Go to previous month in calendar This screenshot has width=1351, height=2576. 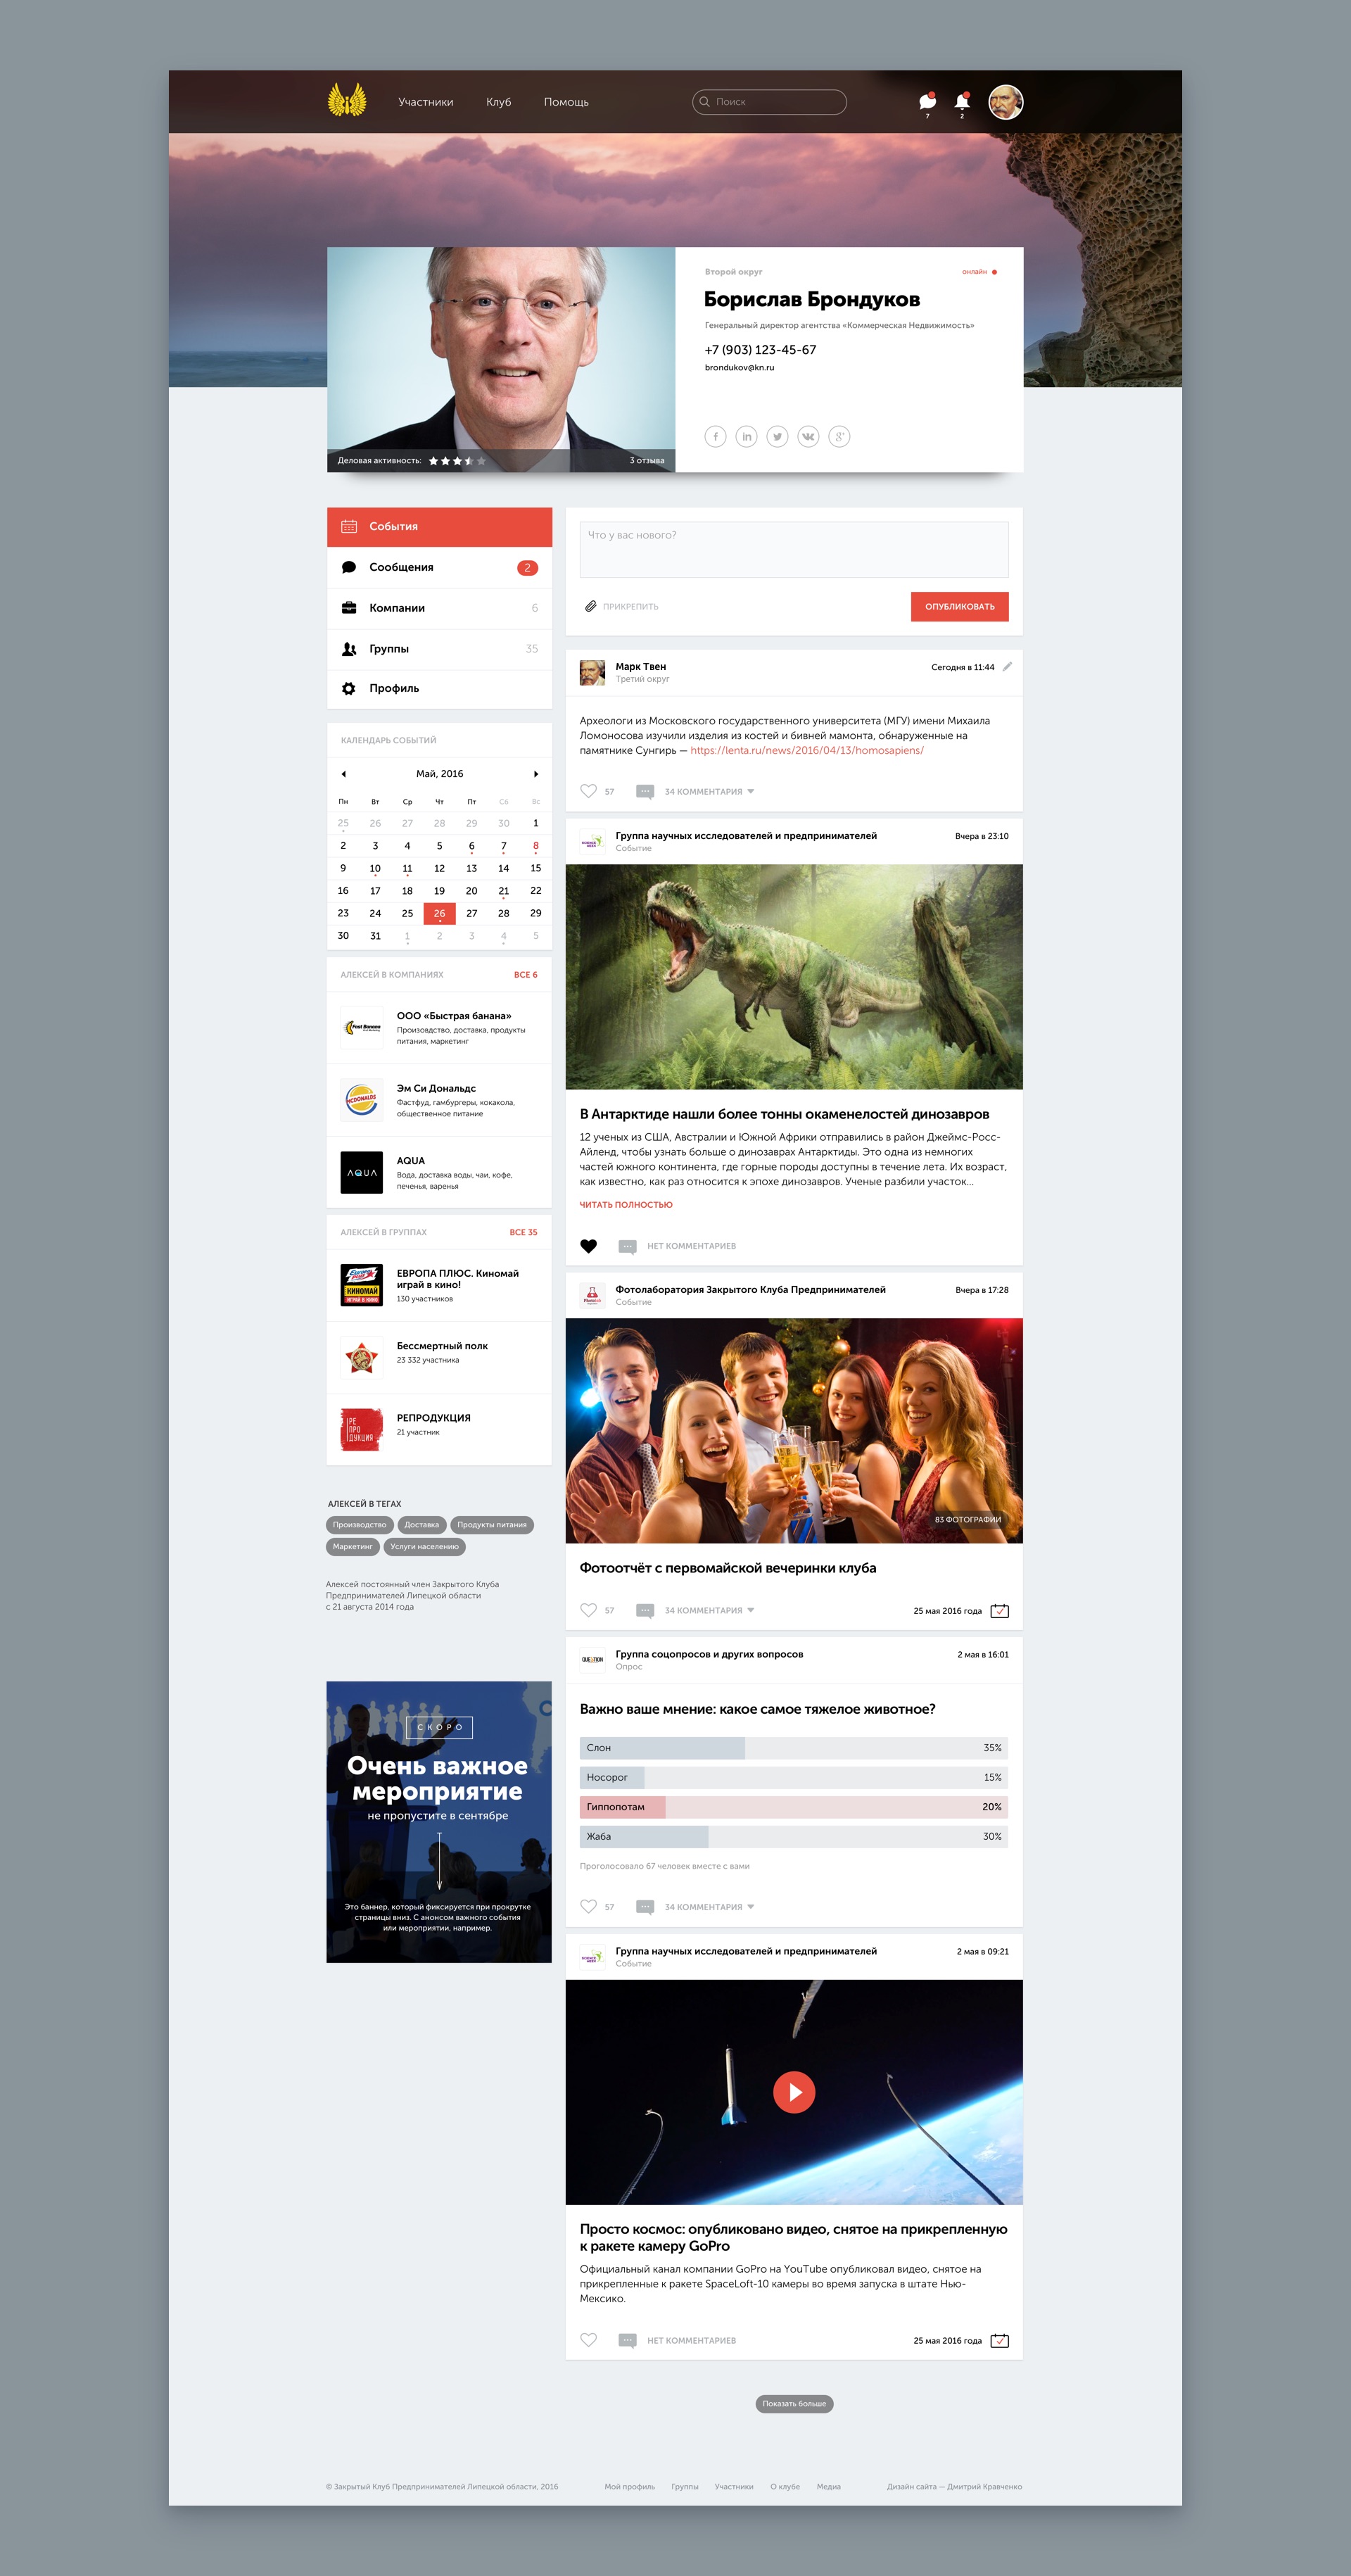pos(343,773)
